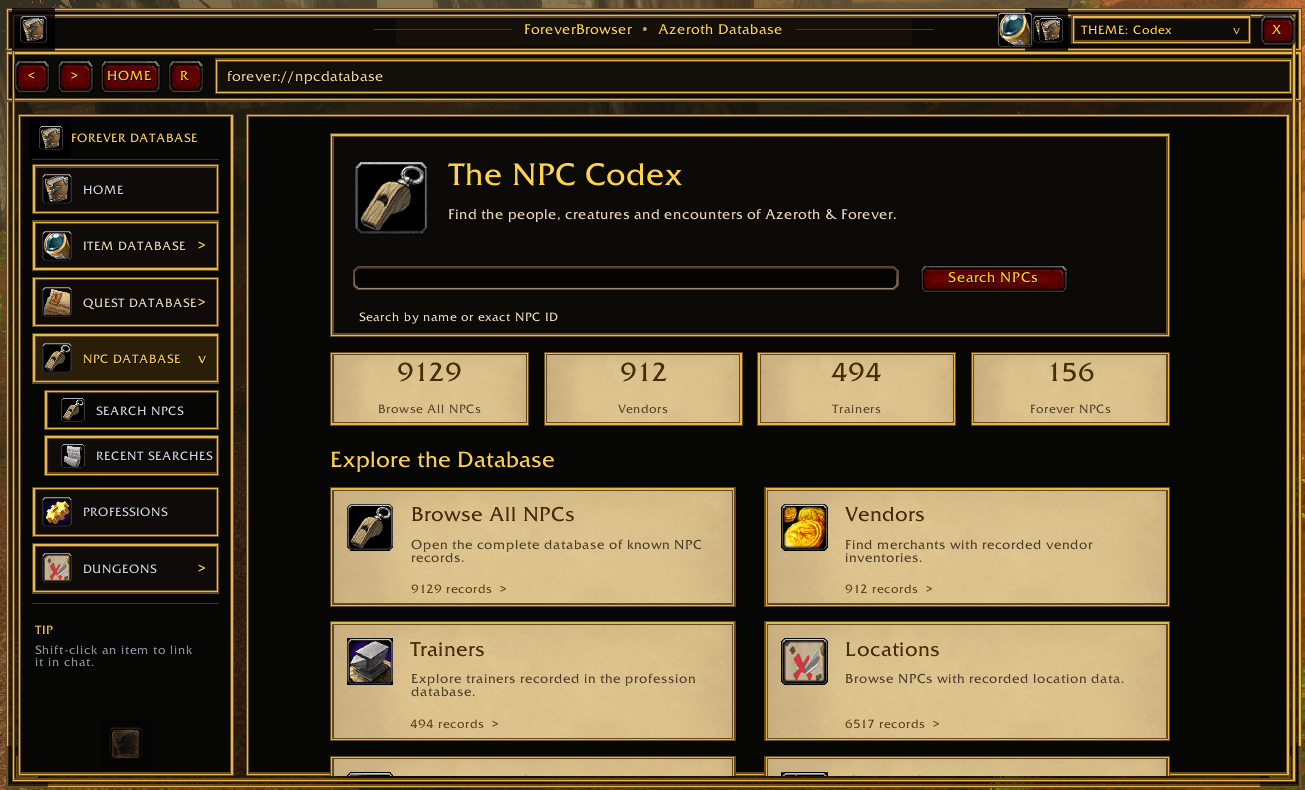Click the Search NPCs whistle icon
This screenshot has height=790, width=1305.
73,410
